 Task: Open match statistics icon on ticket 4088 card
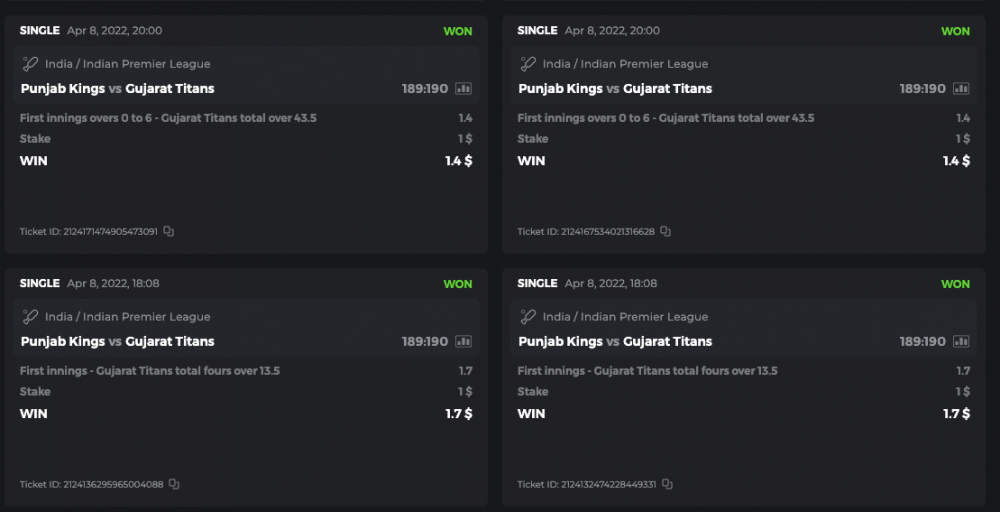[x=463, y=342]
